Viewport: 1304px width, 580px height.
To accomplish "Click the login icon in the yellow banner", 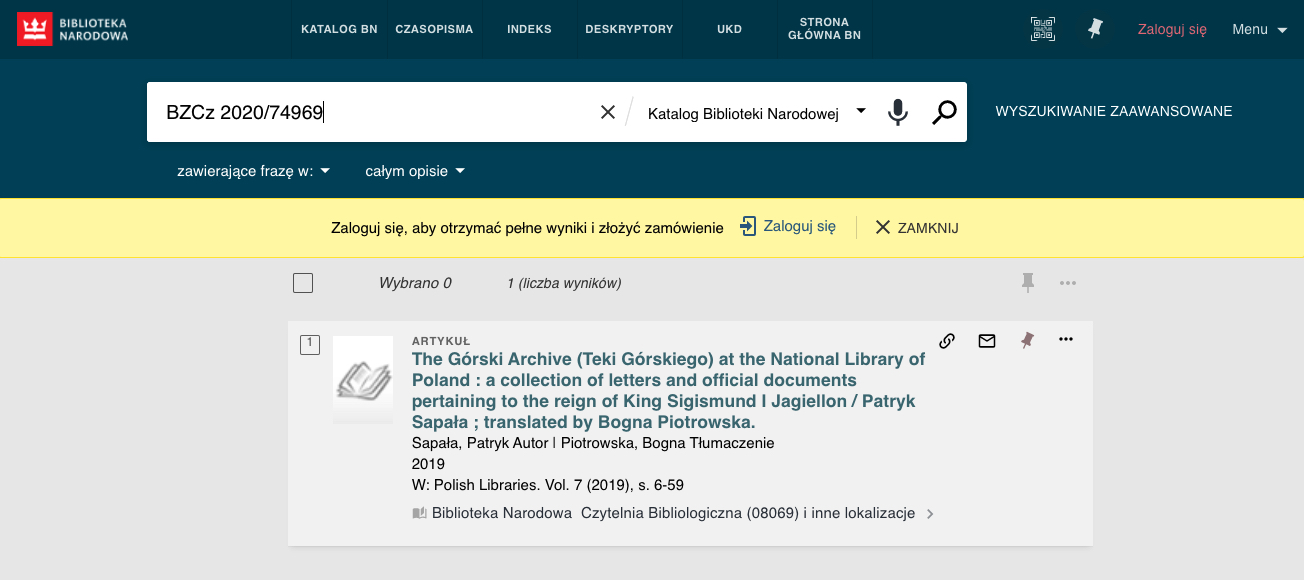I will coord(748,227).
